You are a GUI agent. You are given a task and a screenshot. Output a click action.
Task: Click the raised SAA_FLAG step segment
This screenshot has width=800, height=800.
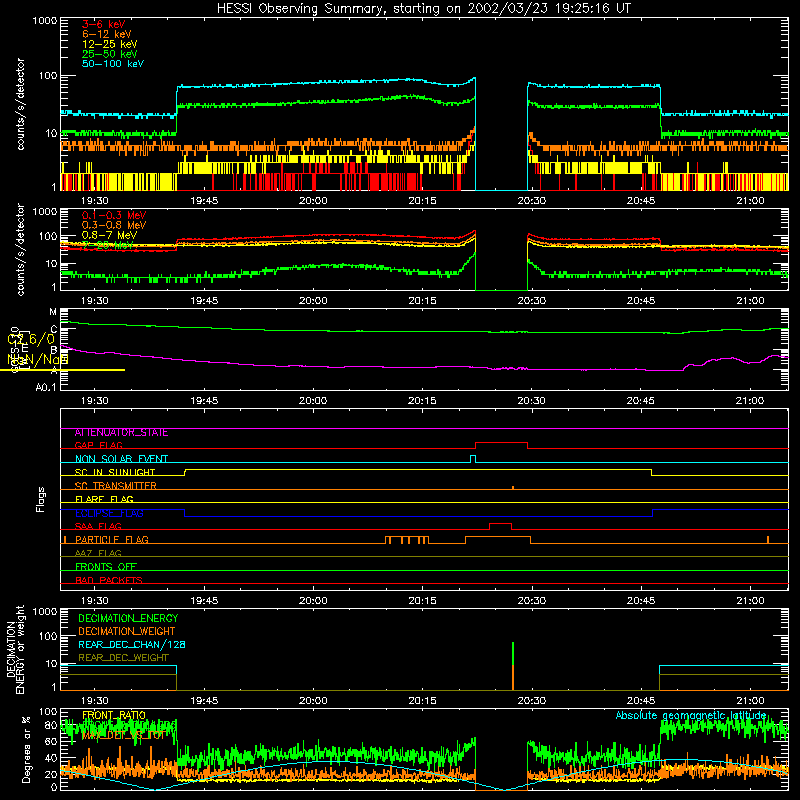(x=501, y=524)
